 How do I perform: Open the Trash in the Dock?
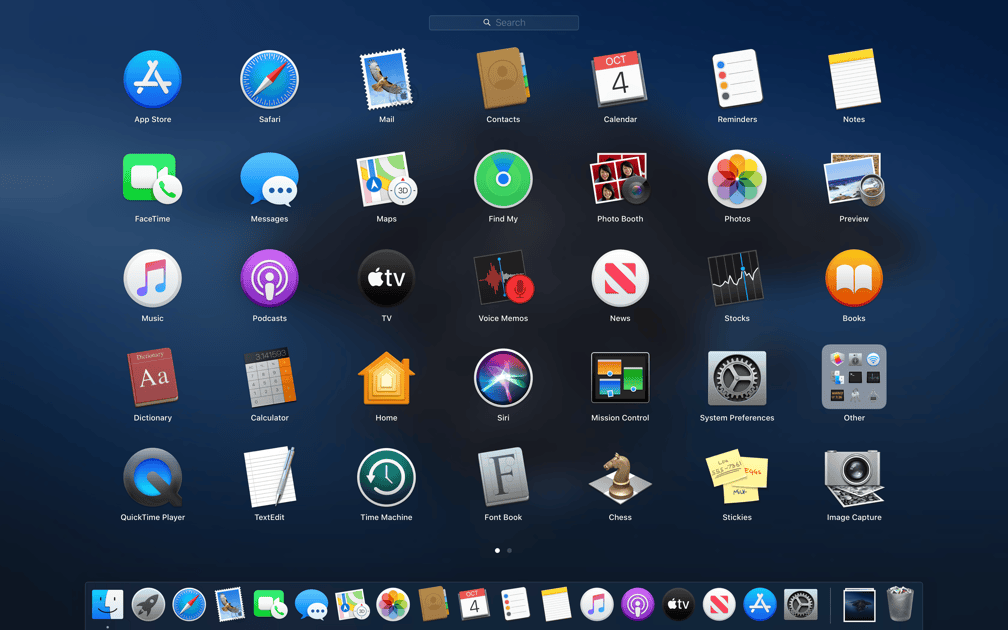tap(900, 604)
